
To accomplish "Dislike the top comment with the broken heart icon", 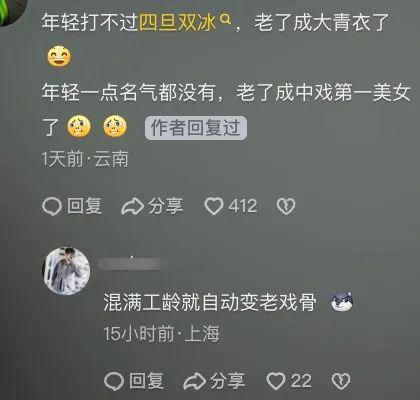I will click(x=286, y=206).
